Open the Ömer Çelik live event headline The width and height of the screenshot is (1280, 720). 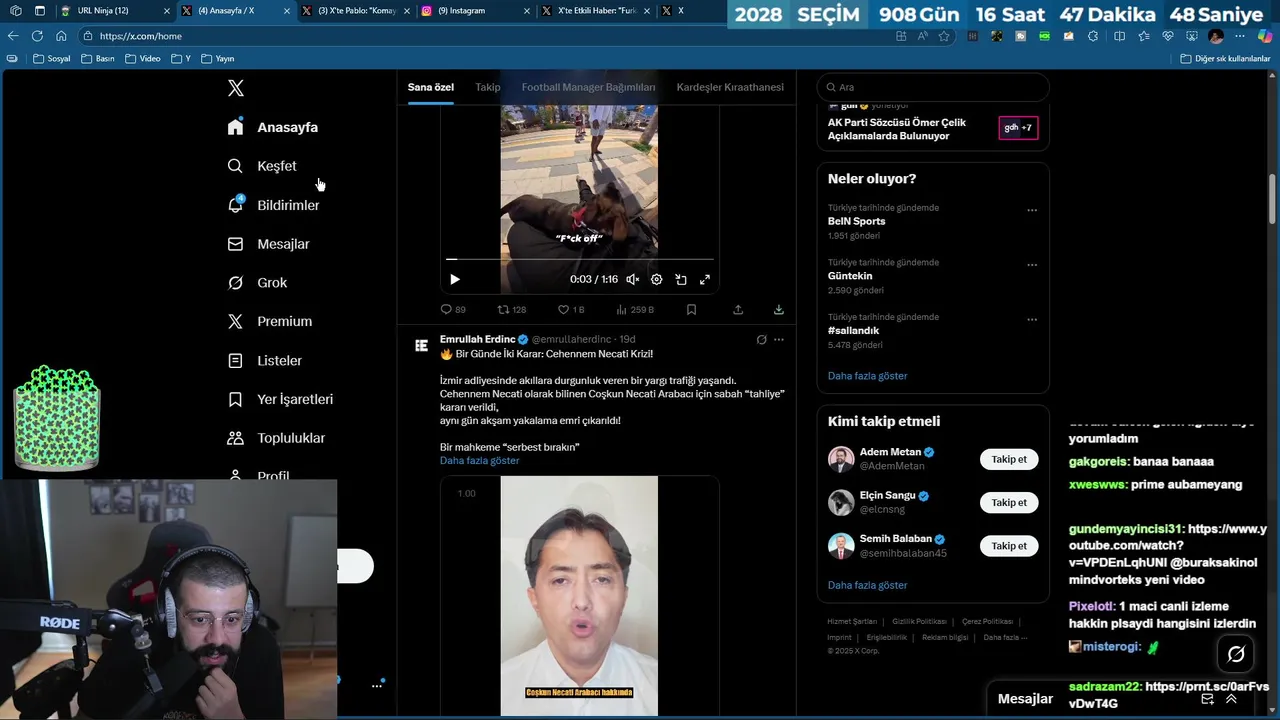tap(896, 129)
